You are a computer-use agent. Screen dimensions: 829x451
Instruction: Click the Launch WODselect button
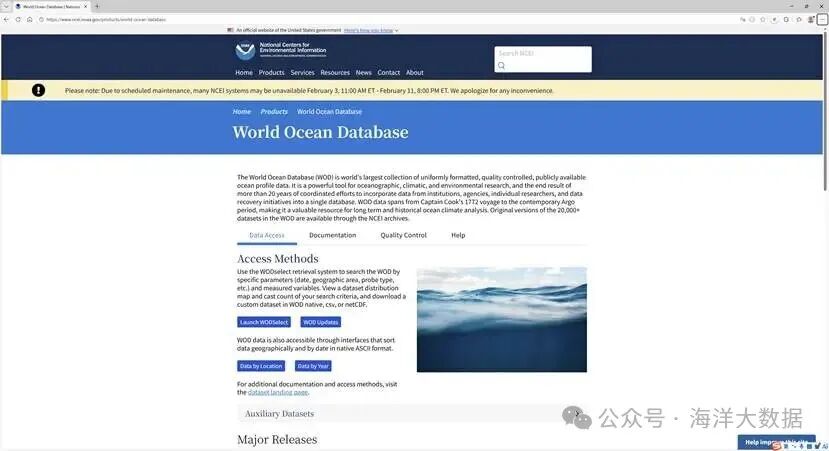pyautogui.click(x=264, y=322)
